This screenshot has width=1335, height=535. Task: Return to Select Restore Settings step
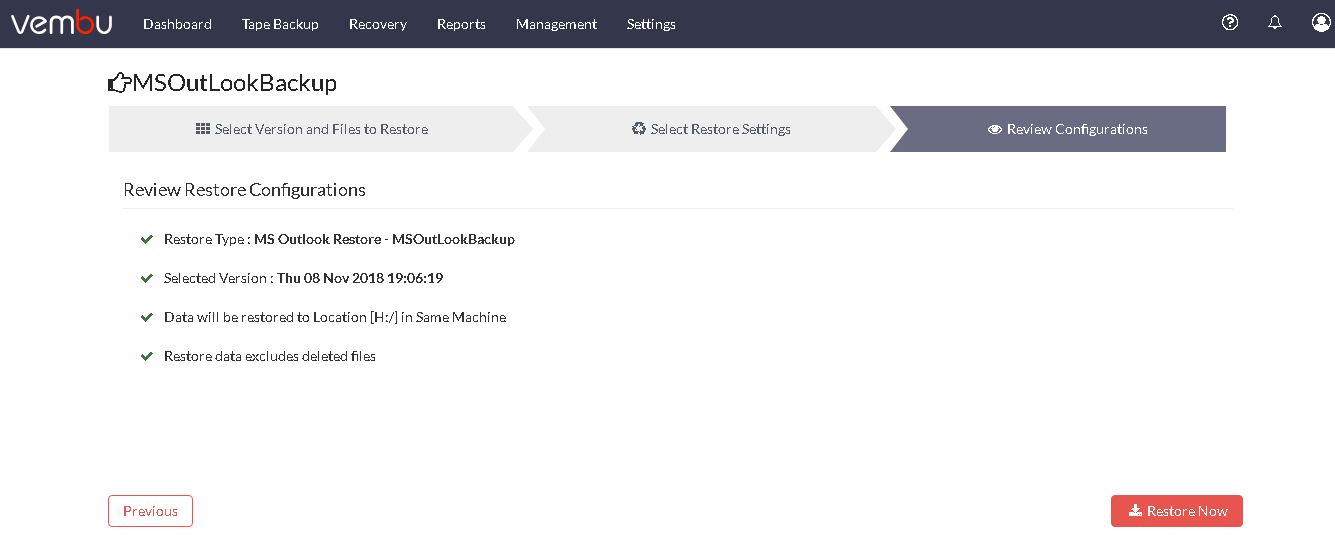pos(711,129)
